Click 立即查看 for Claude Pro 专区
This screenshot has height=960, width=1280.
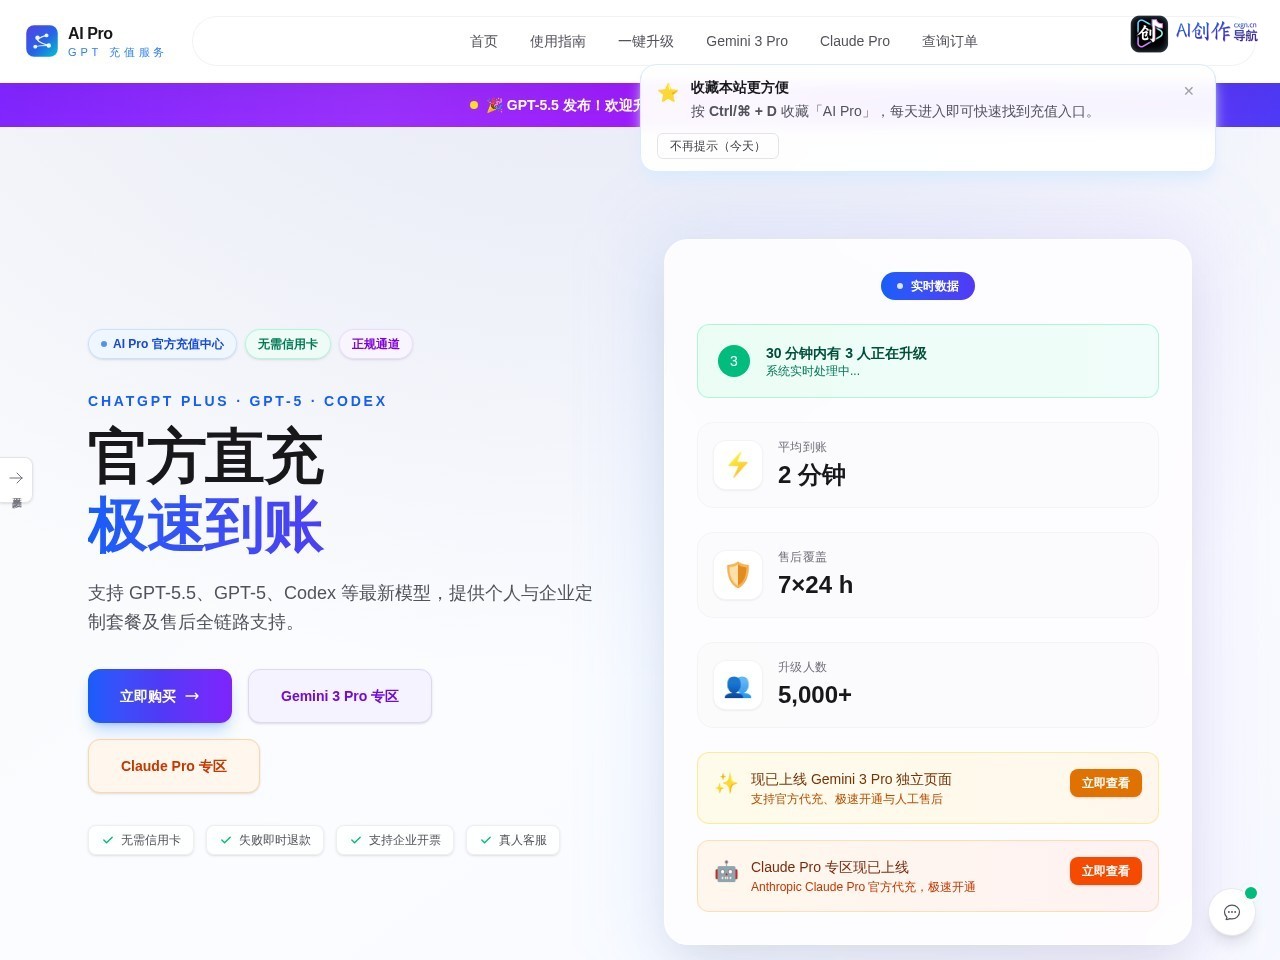click(1106, 871)
